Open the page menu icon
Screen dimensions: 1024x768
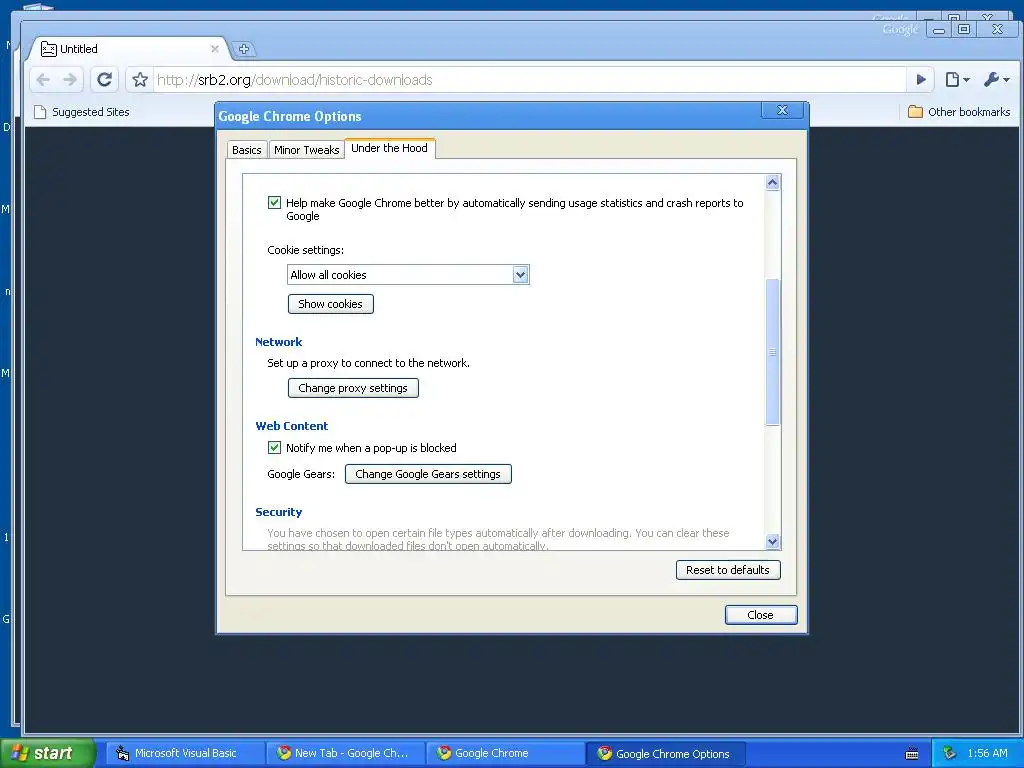tap(957, 80)
